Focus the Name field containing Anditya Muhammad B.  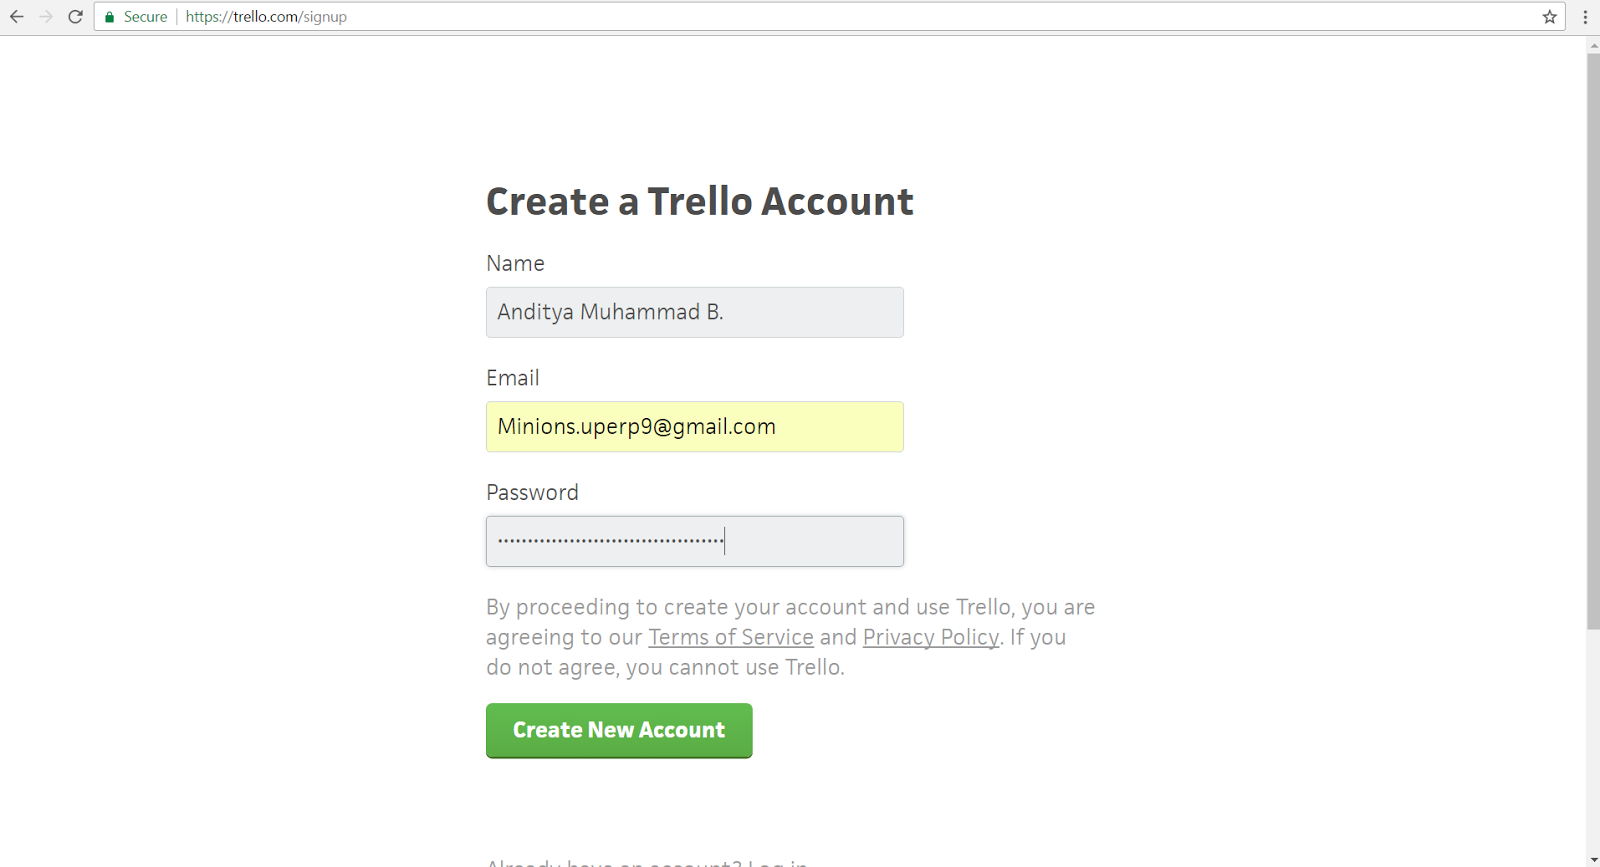tap(694, 312)
